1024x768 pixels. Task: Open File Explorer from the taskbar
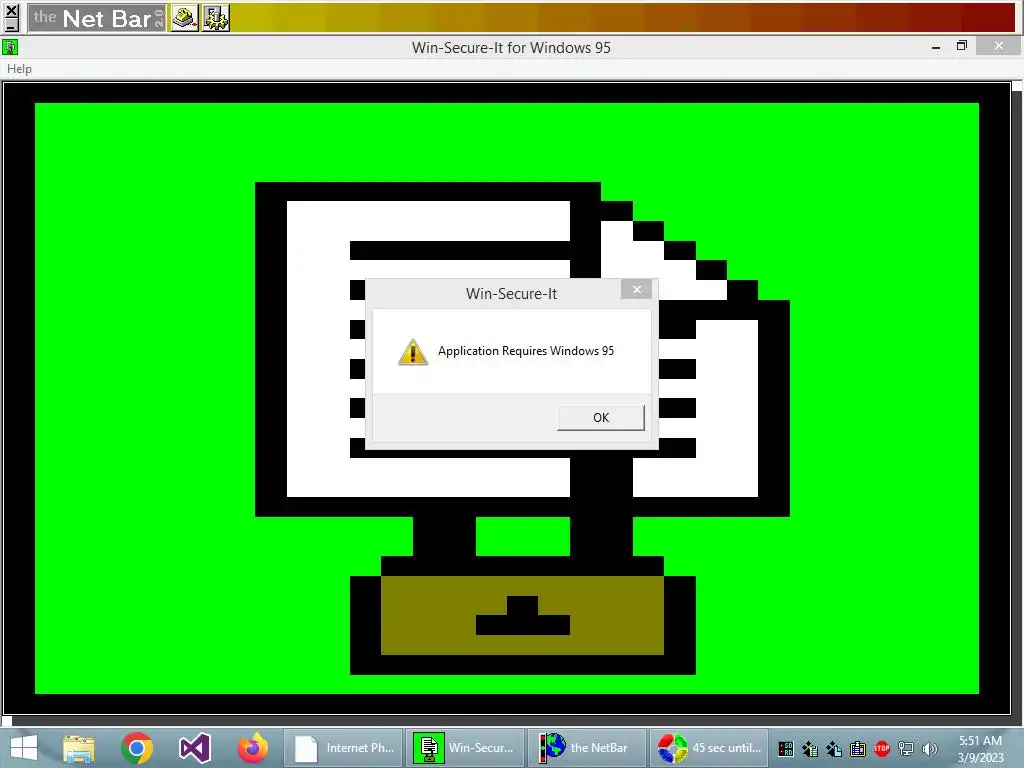pyautogui.click(x=78, y=748)
